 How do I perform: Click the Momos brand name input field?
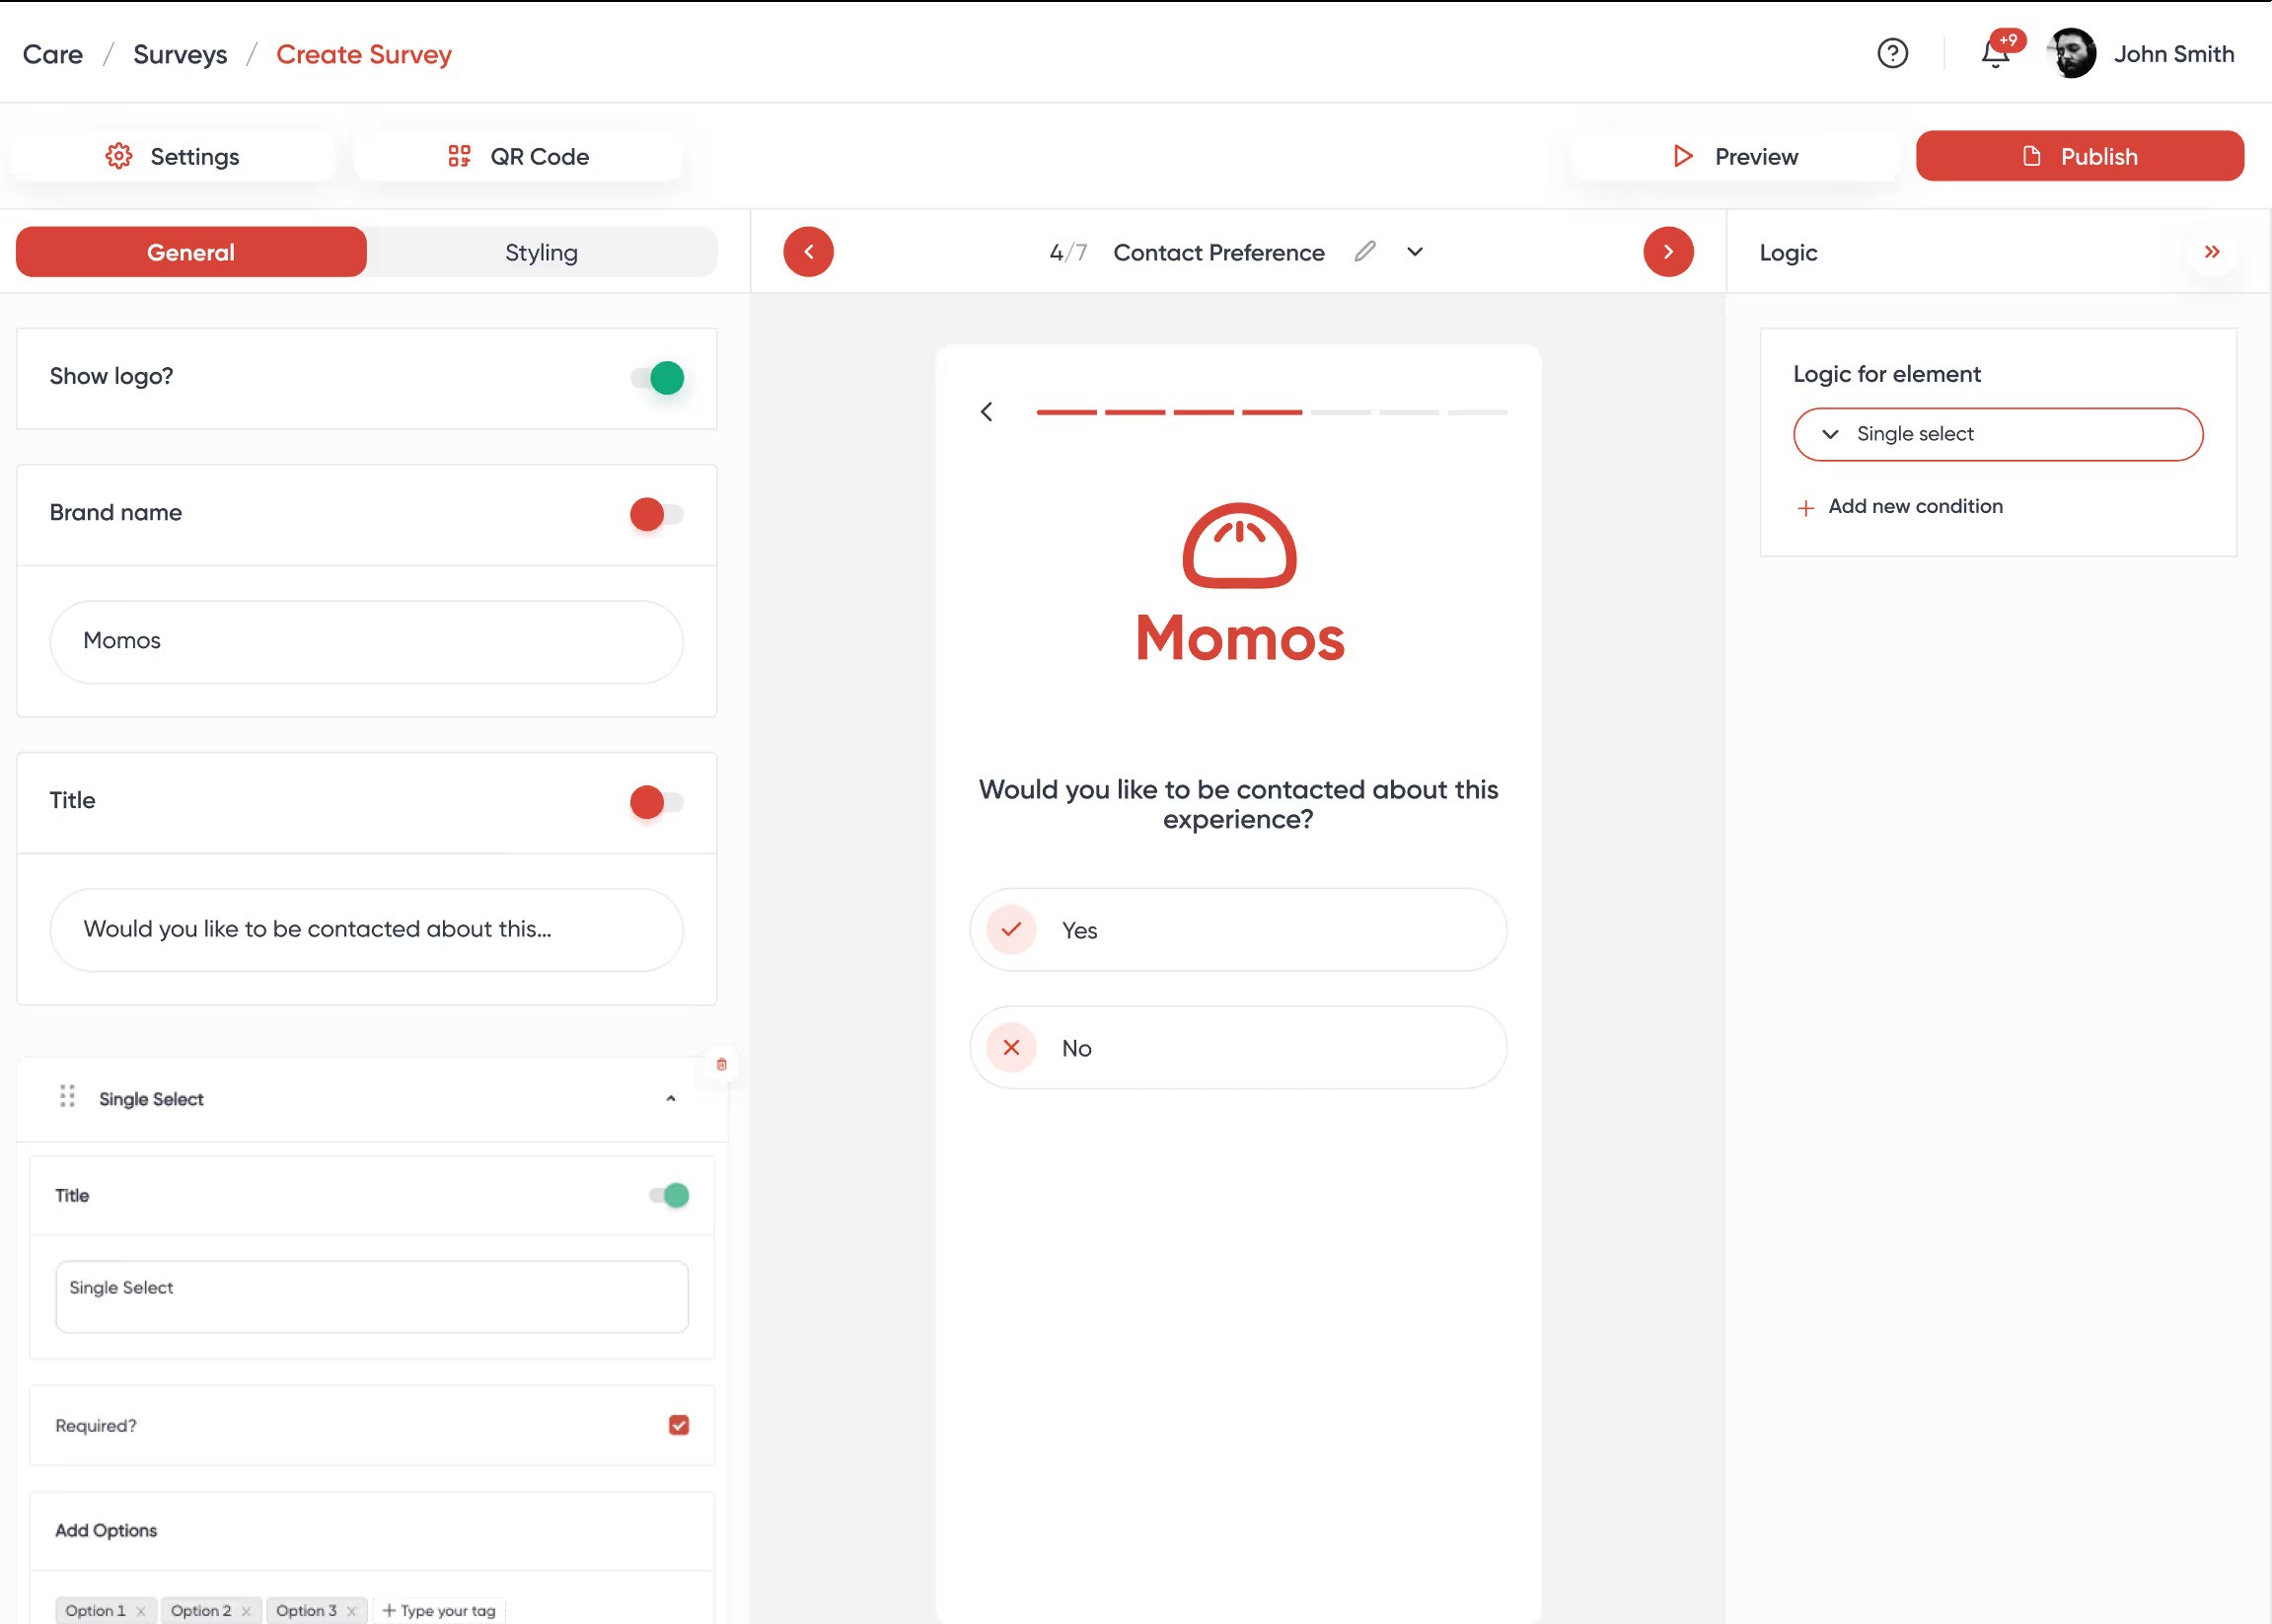click(x=366, y=641)
